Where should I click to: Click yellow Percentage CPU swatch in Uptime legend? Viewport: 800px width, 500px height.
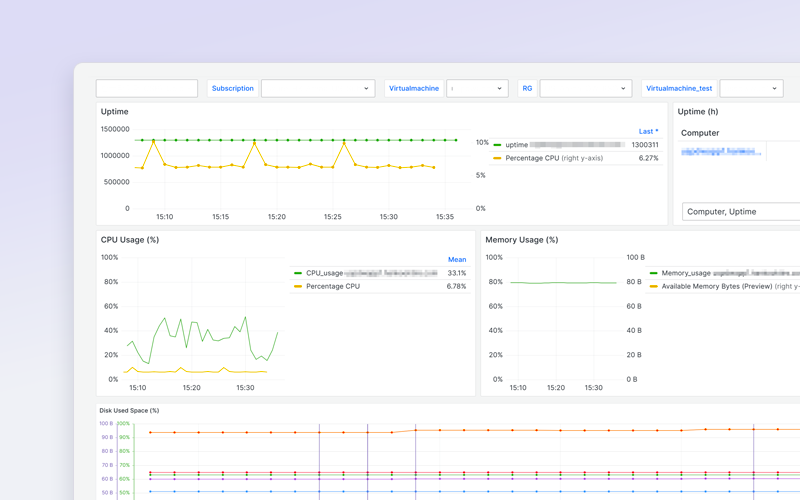coord(497,158)
